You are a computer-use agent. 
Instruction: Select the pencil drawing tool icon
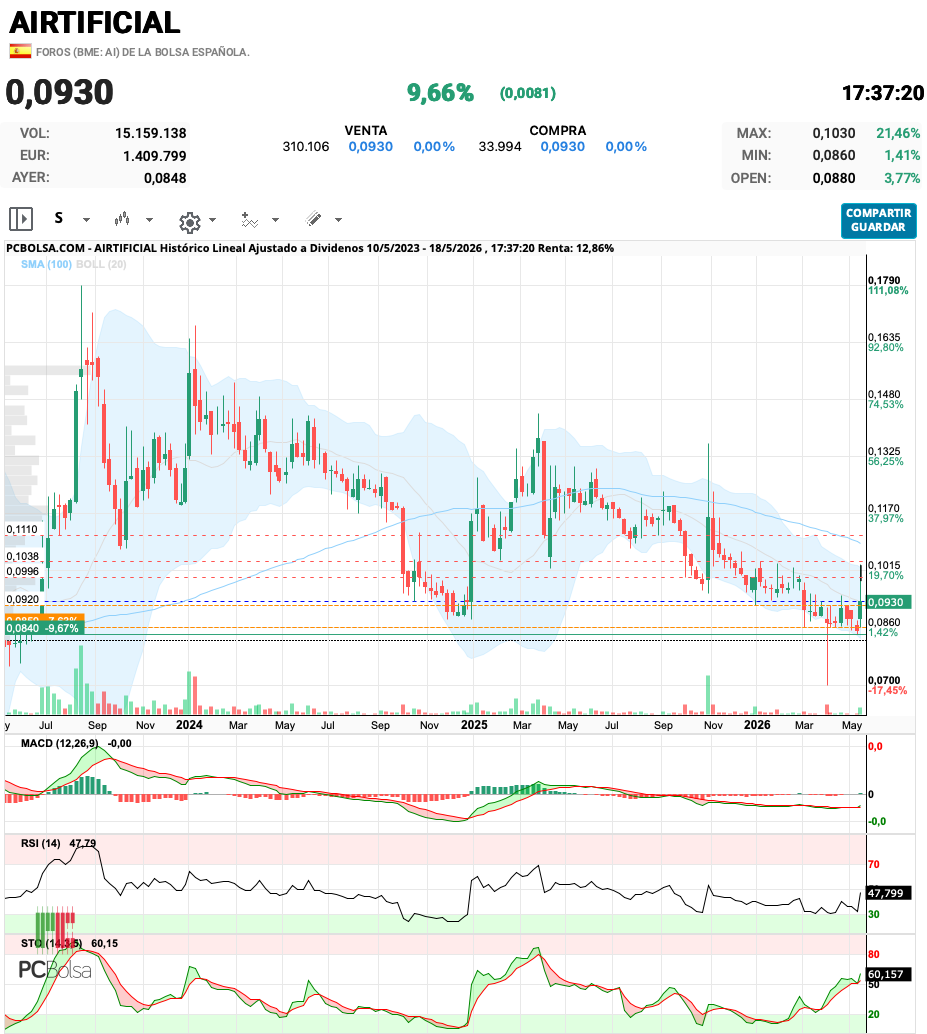click(x=314, y=219)
